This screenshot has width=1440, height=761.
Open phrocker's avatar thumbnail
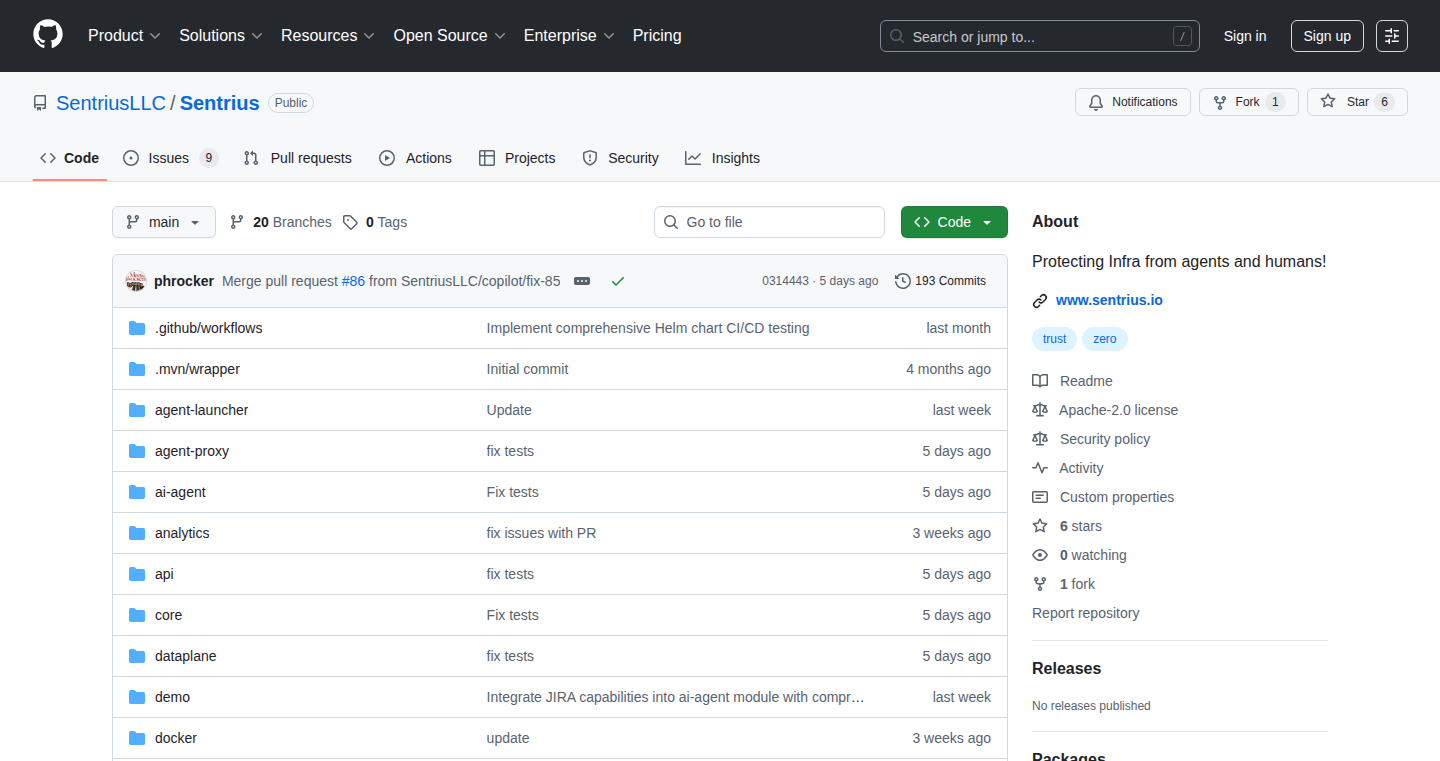136,281
